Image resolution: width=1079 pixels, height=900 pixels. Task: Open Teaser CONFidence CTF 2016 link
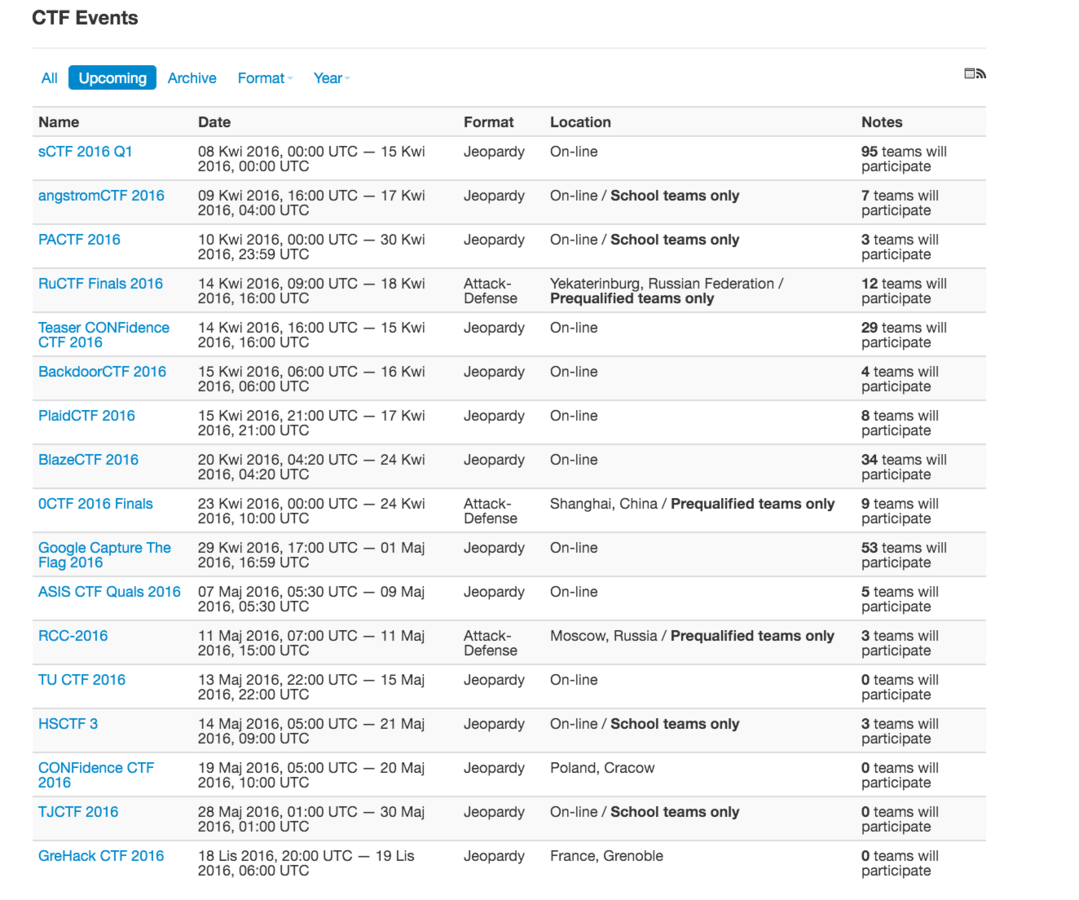[103, 335]
